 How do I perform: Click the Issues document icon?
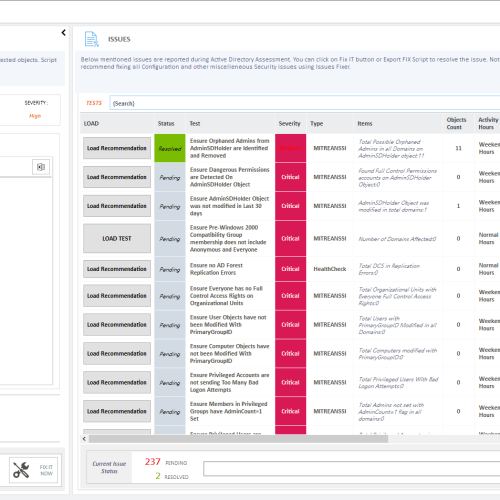click(92, 39)
